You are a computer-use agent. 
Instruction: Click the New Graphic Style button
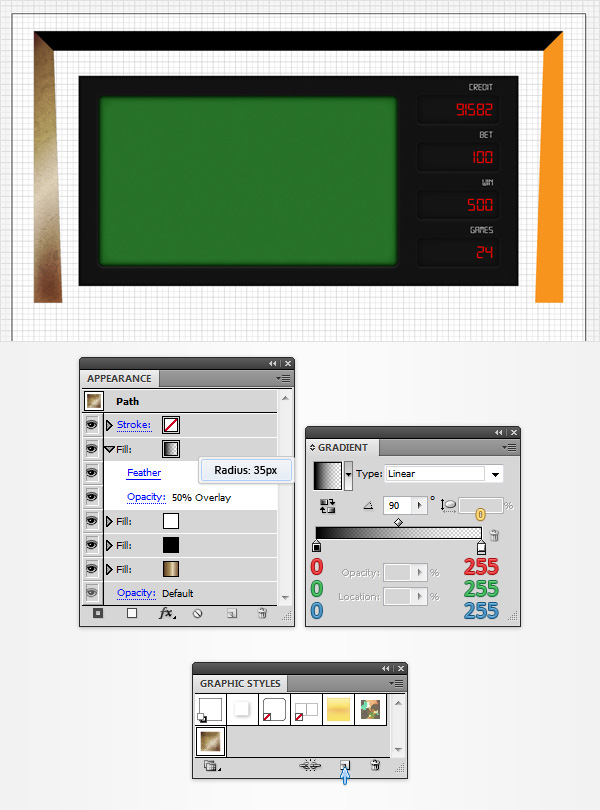click(345, 765)
